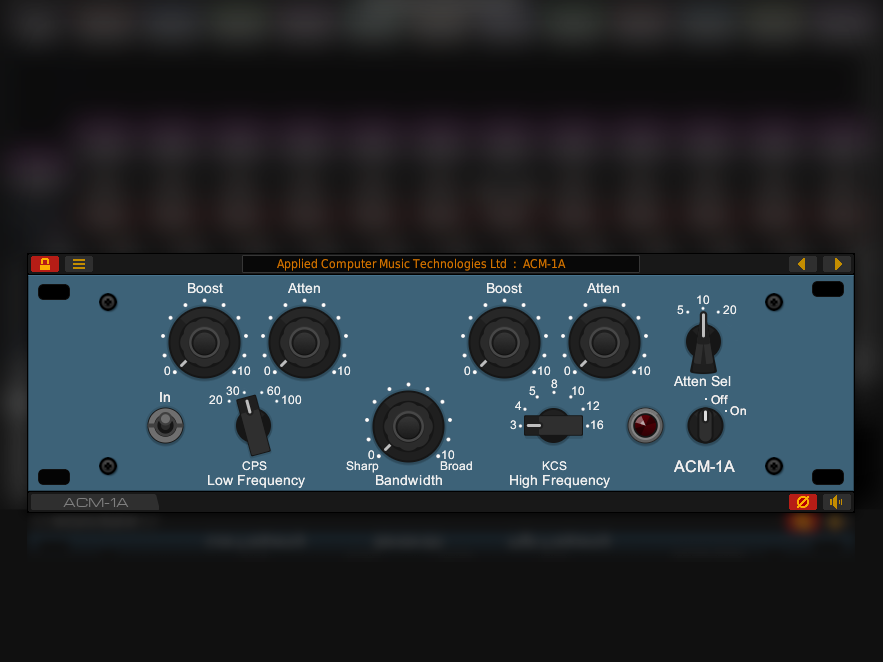Click the next preset right arrow
The height and width of the screenshot is (662, 883).
click(837, 264)
